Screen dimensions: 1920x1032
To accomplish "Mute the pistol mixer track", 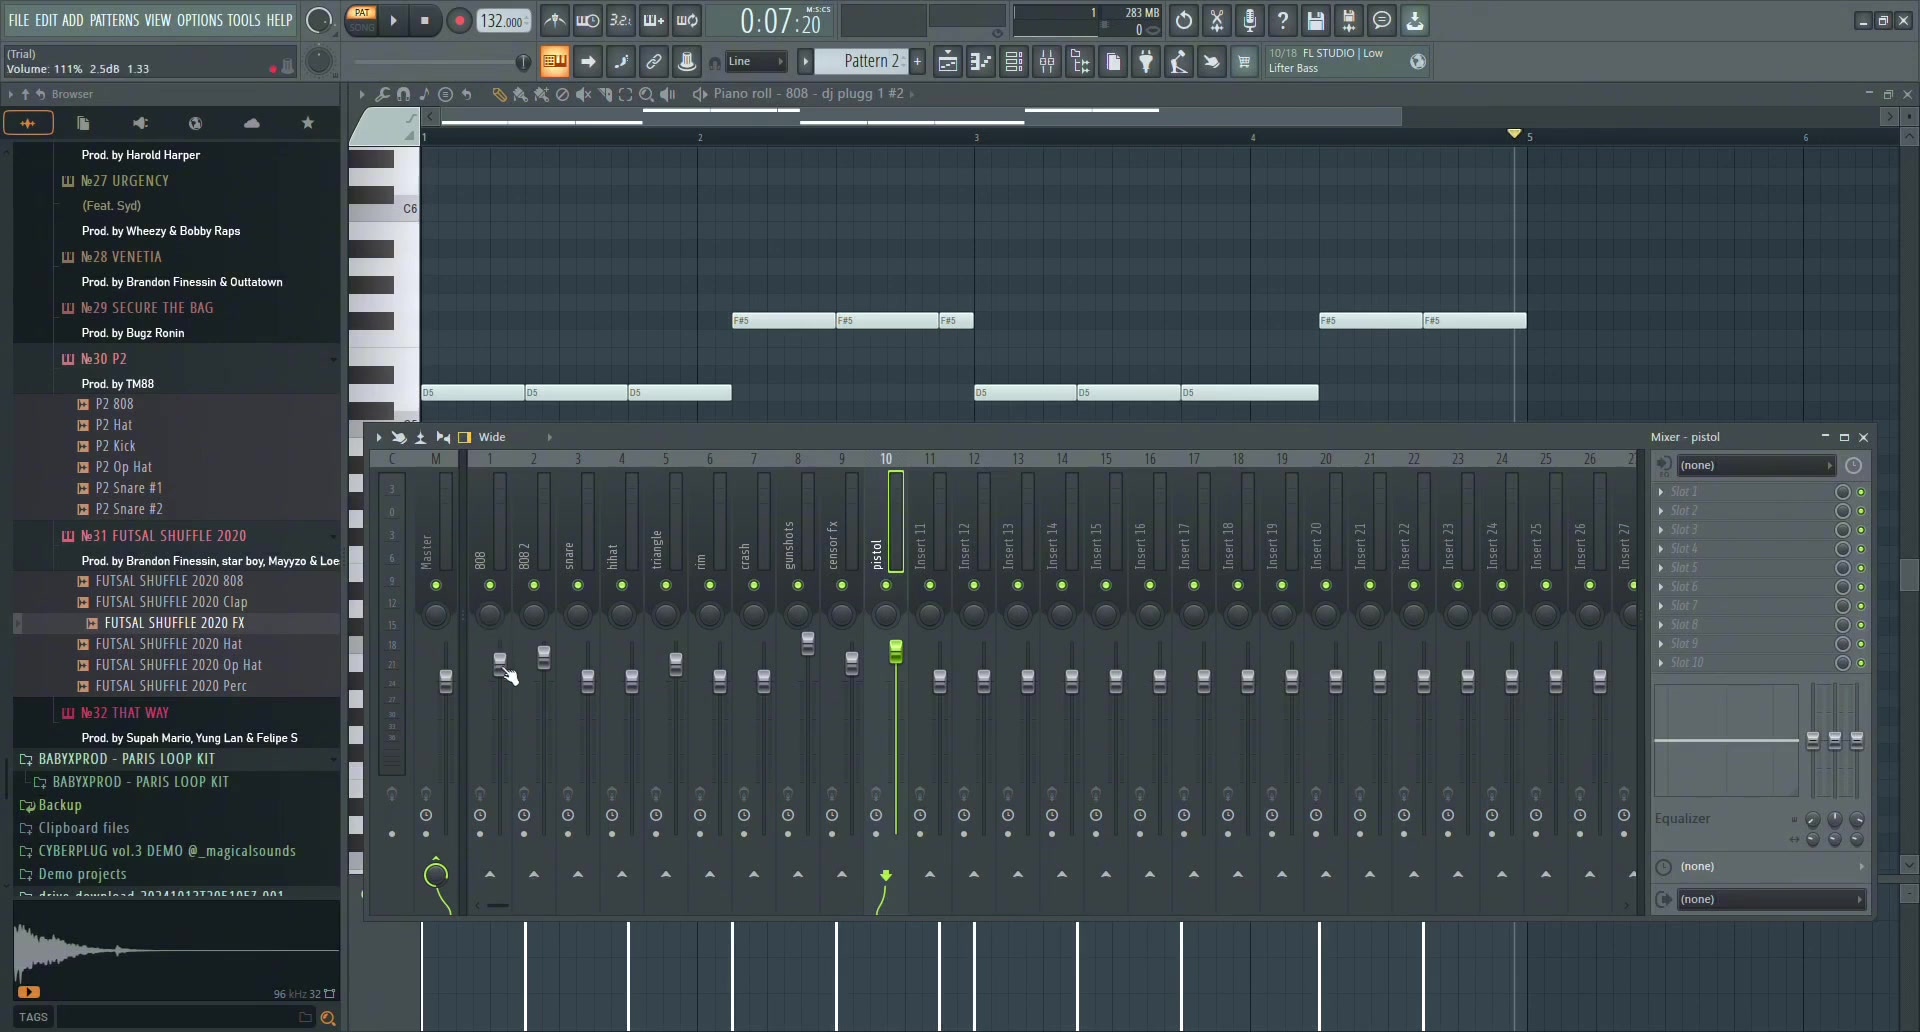I will coord(886,585).
